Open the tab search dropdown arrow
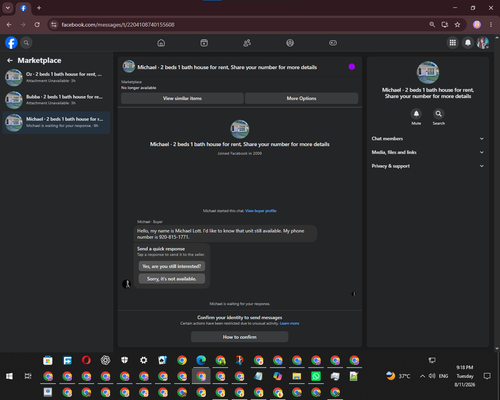 click(8, 8)
